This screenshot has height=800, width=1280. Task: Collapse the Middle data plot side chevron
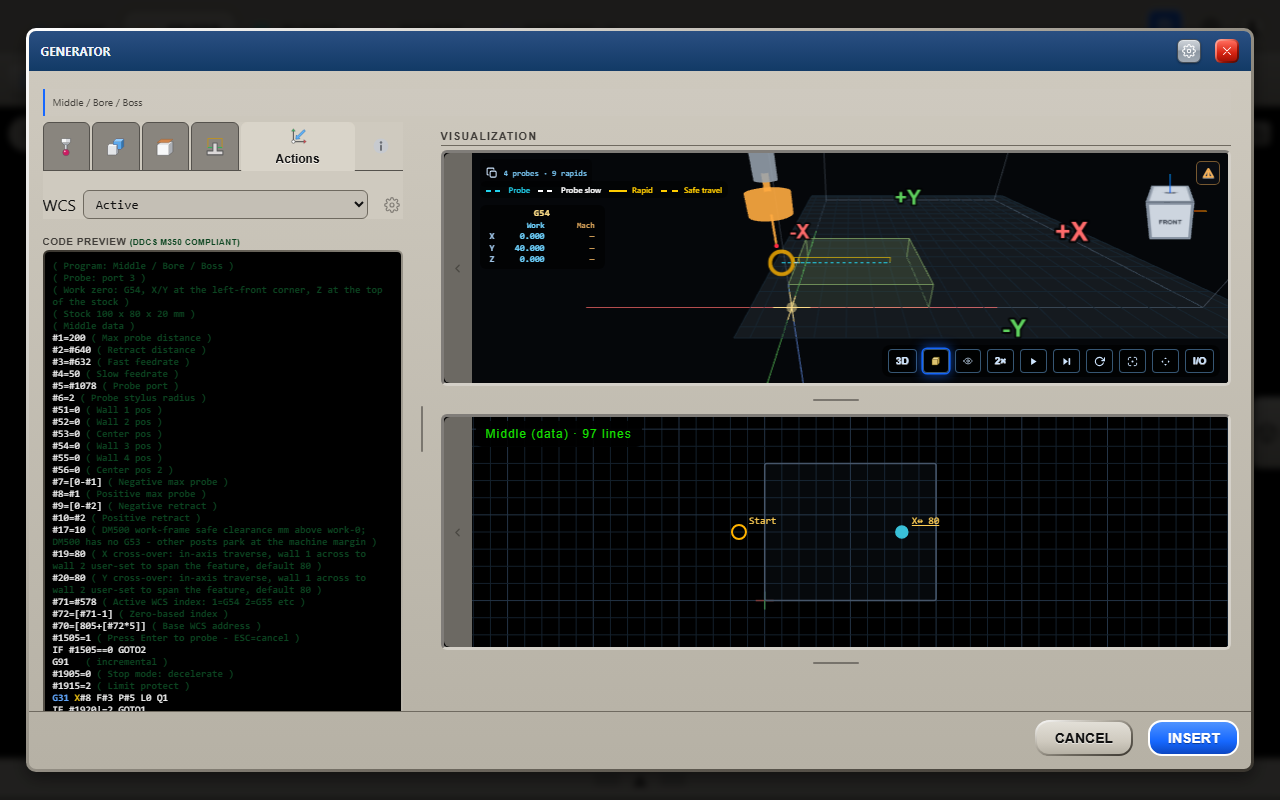pos(458,532)
